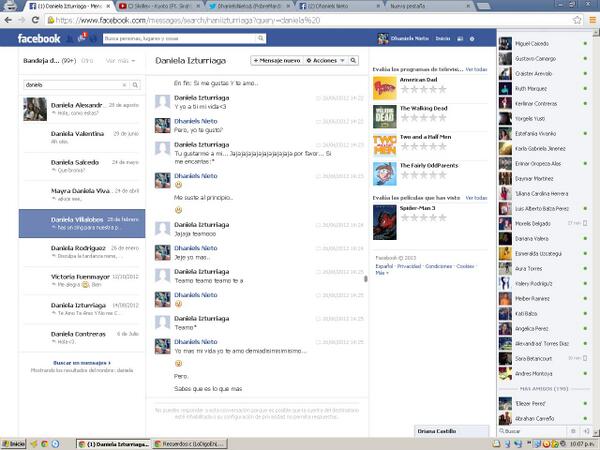Click browser back arrow
Viewport: 600px width, 450px height.
click(8, 20)
